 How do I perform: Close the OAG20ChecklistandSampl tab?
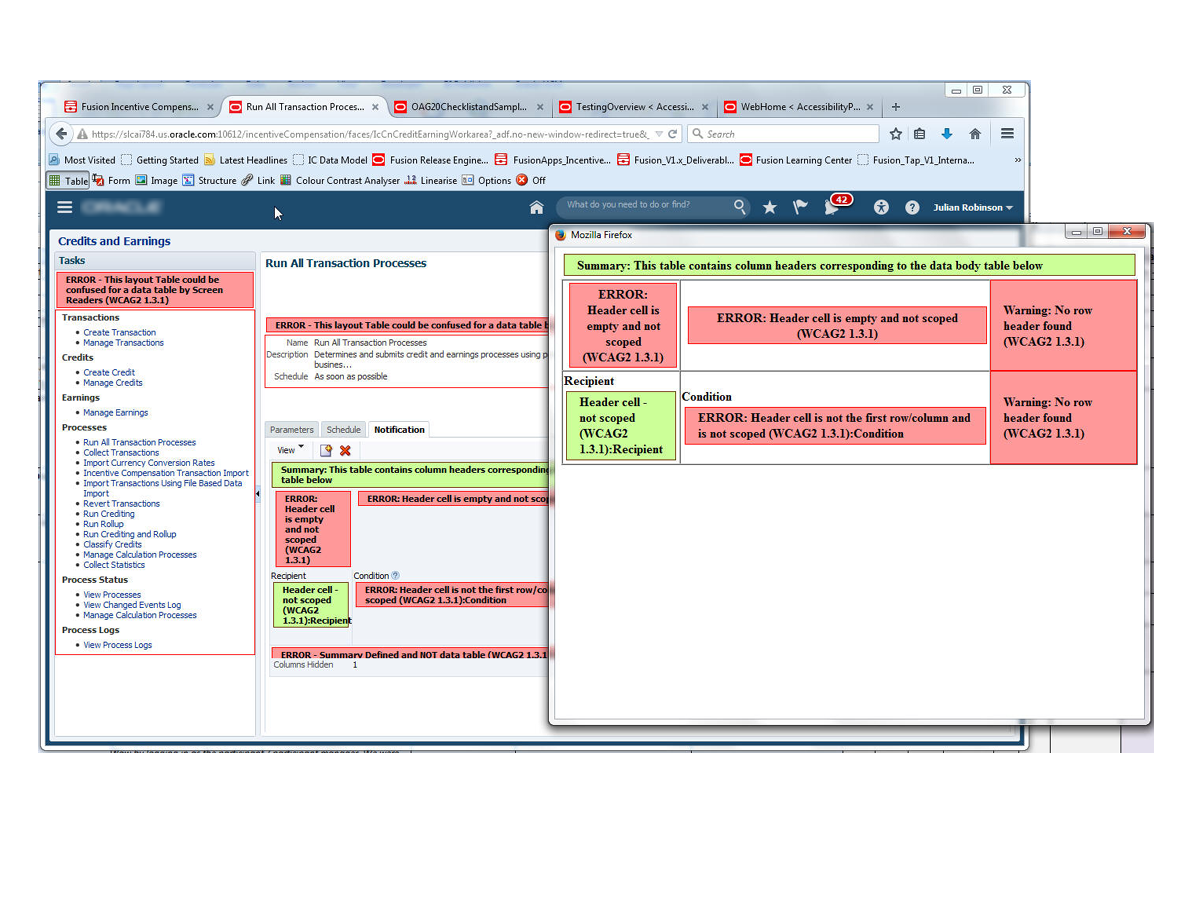(x=540, y=107)
